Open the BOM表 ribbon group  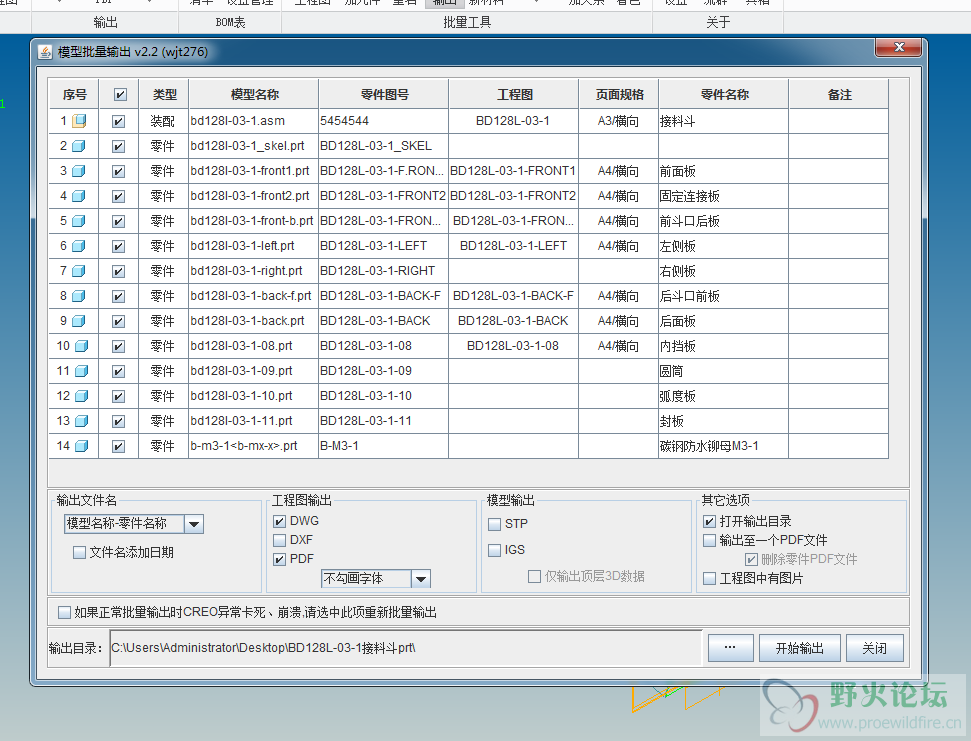[230, 22]
